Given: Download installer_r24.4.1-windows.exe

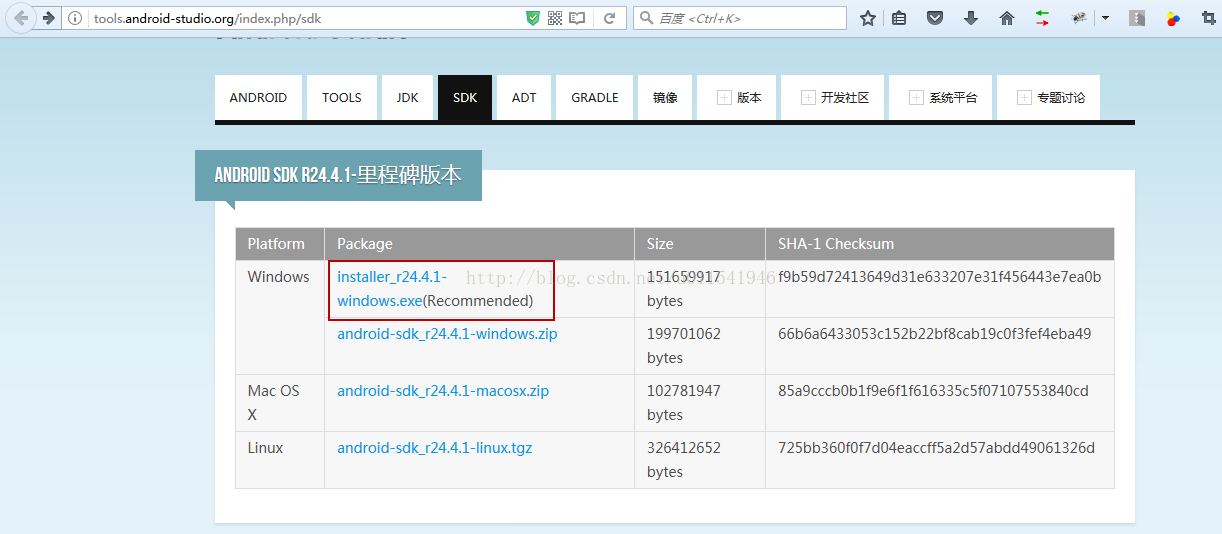Looking at the screenshot, I should click(392, 289).
